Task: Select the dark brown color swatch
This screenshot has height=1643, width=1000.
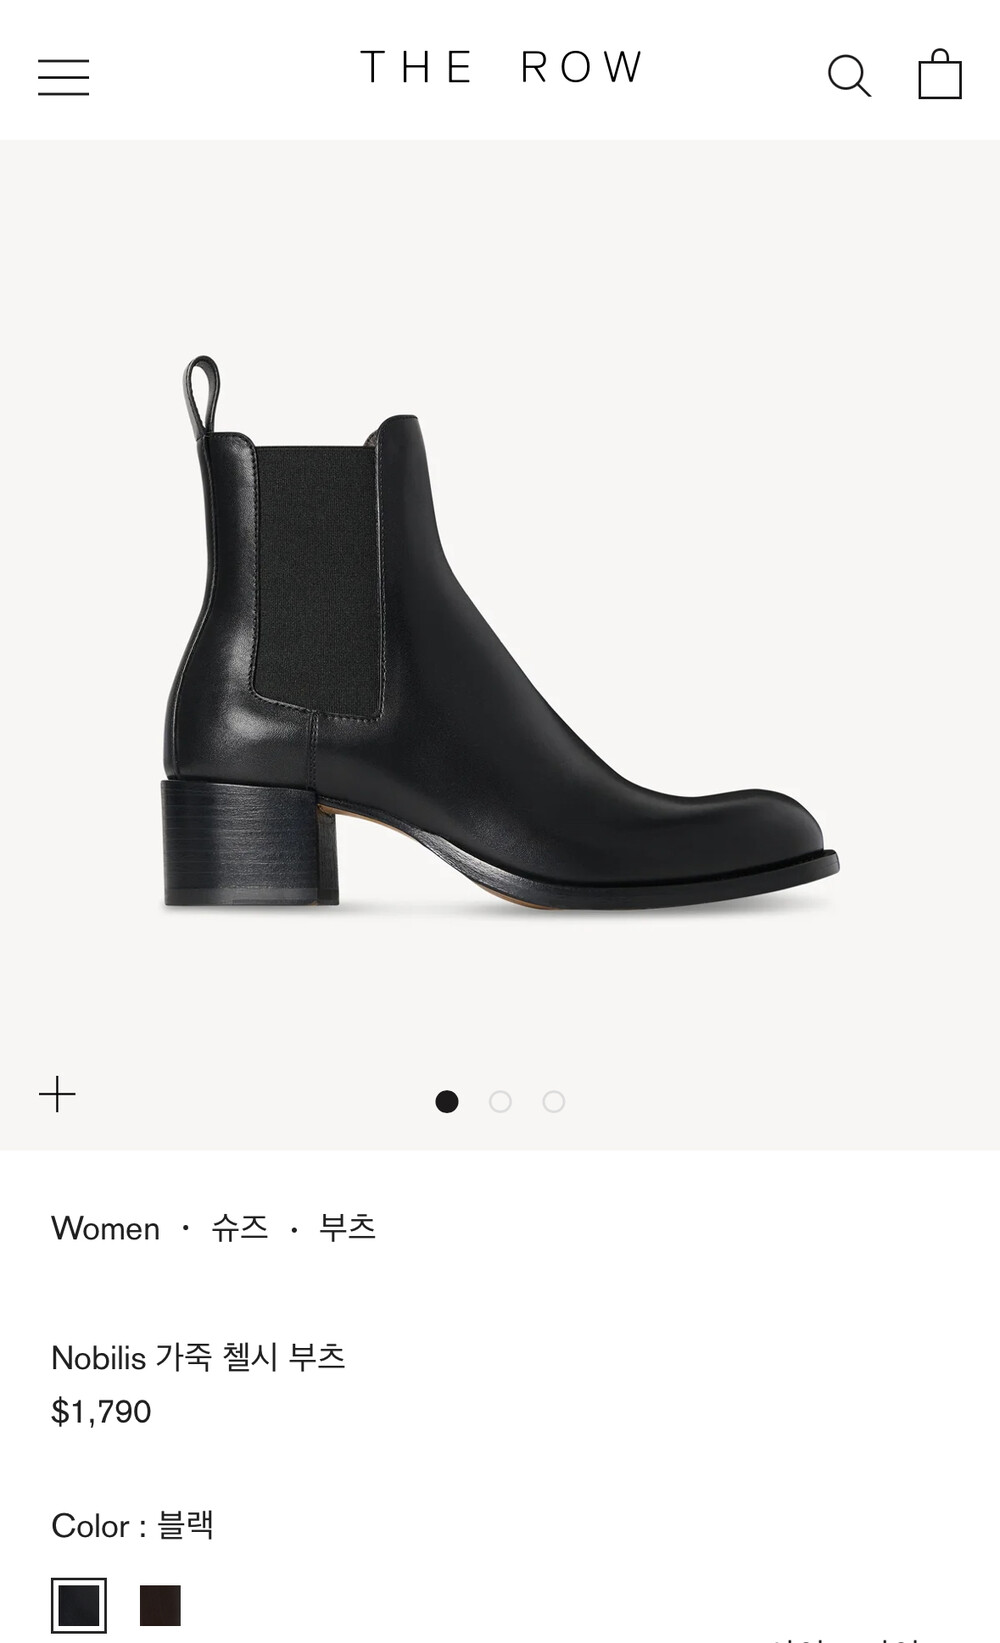Action: (160, 1605)
